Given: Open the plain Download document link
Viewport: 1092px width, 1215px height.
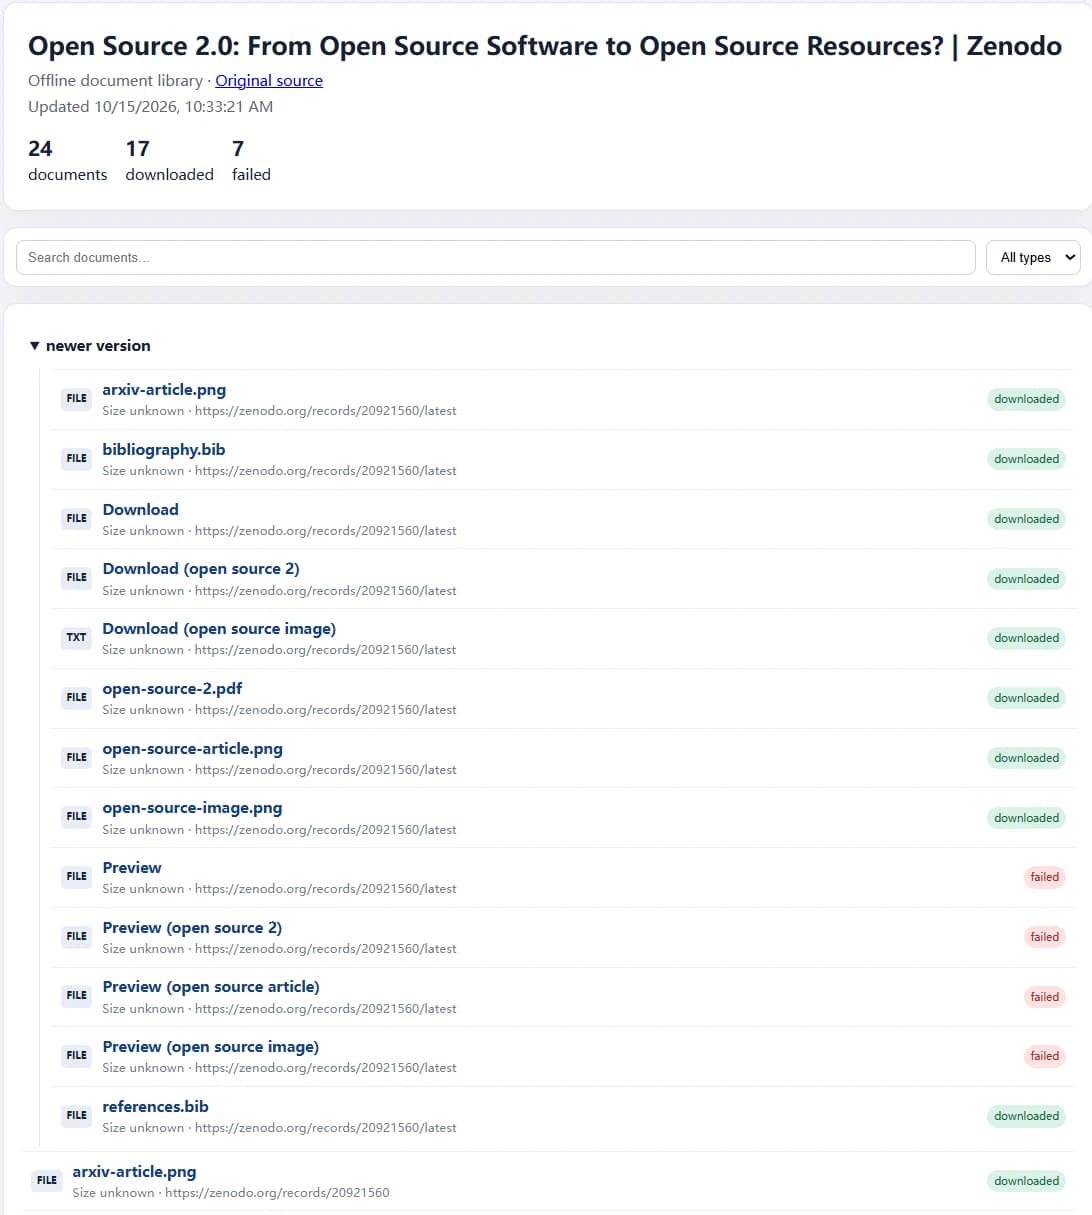Looking at the screenshot, I should [141, 510].
